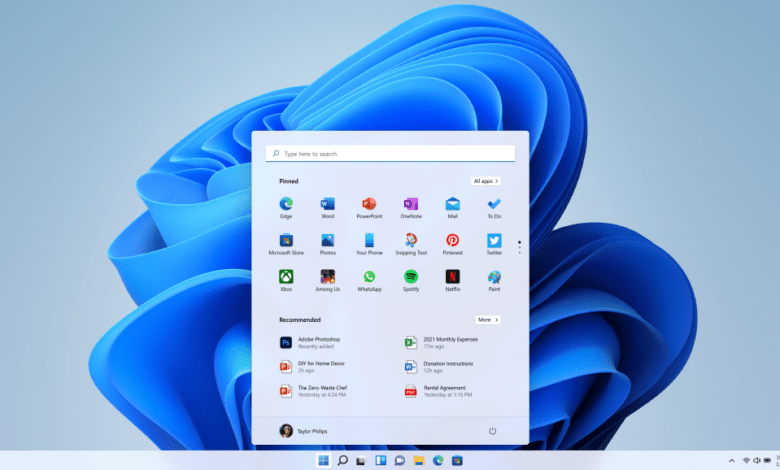Click the volume icon in system tray

click(757, 461)
